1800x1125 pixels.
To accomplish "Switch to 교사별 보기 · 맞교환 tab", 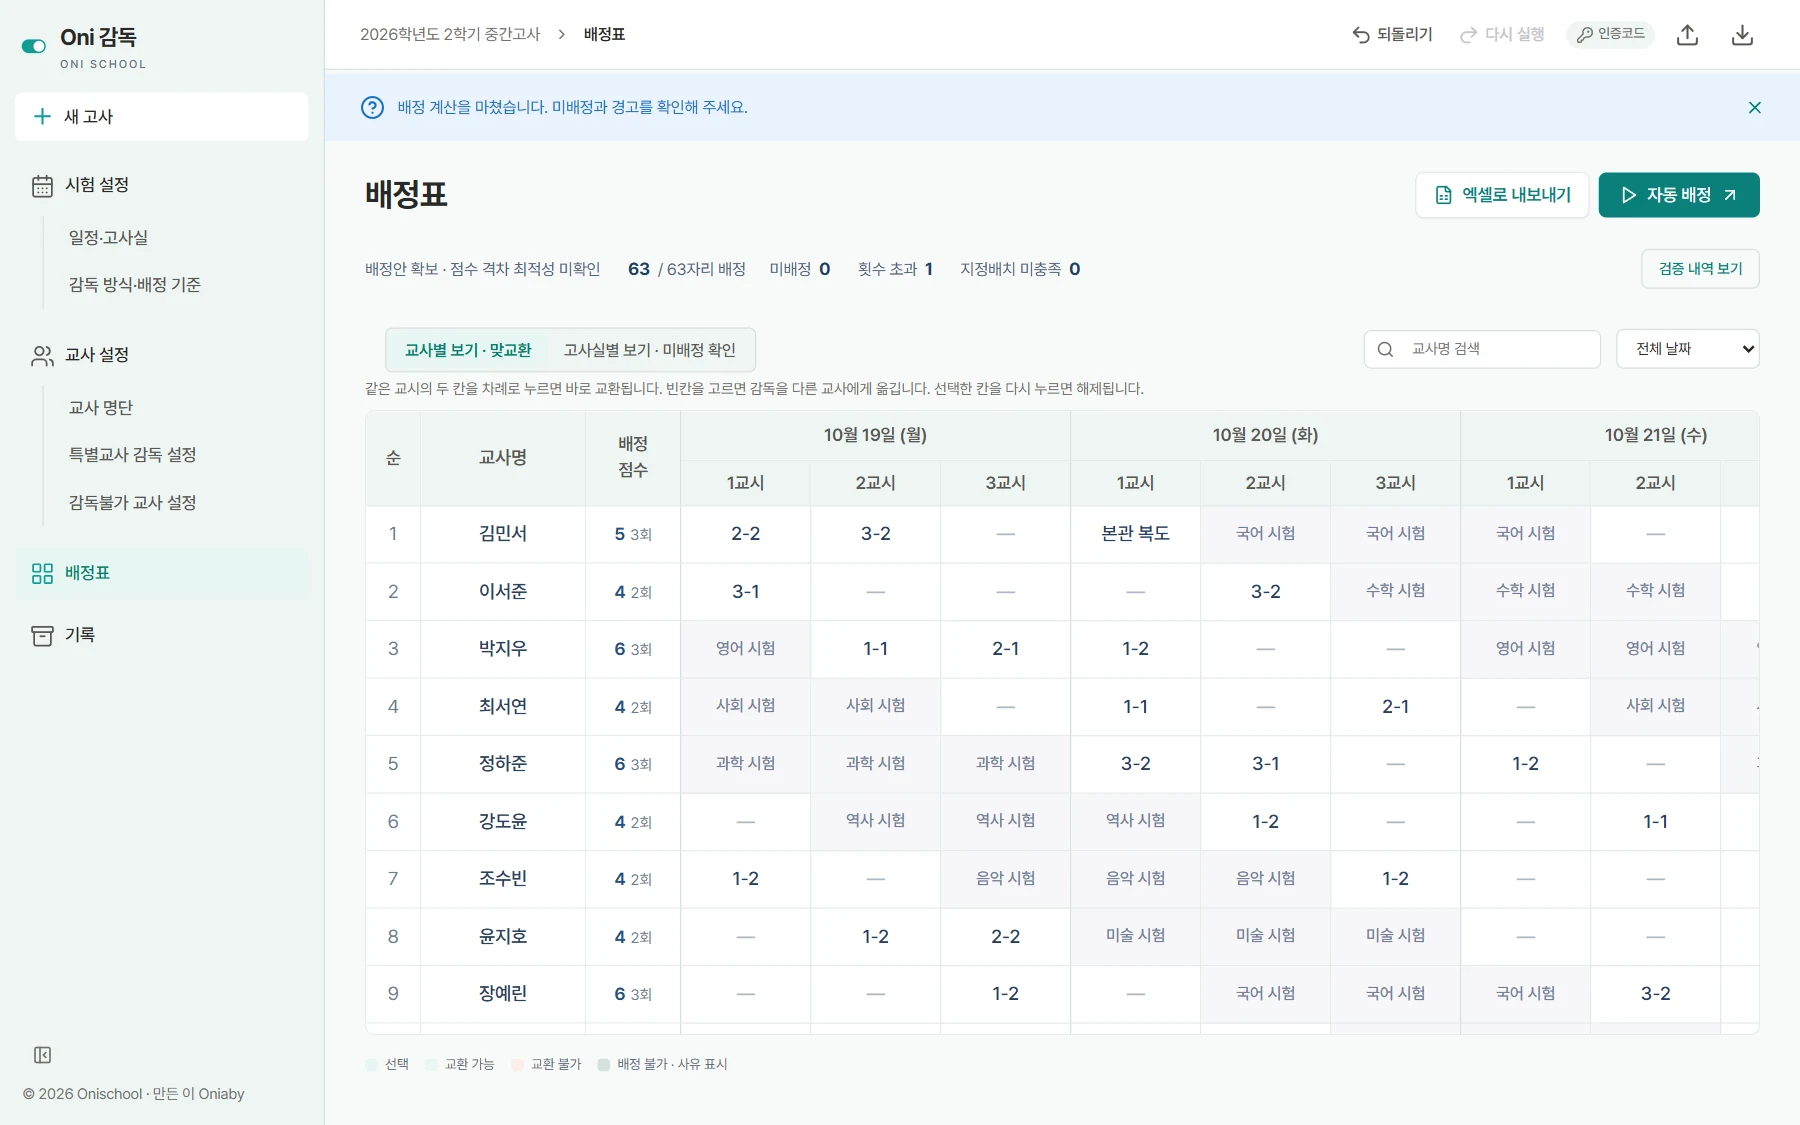I will [468, 350].
